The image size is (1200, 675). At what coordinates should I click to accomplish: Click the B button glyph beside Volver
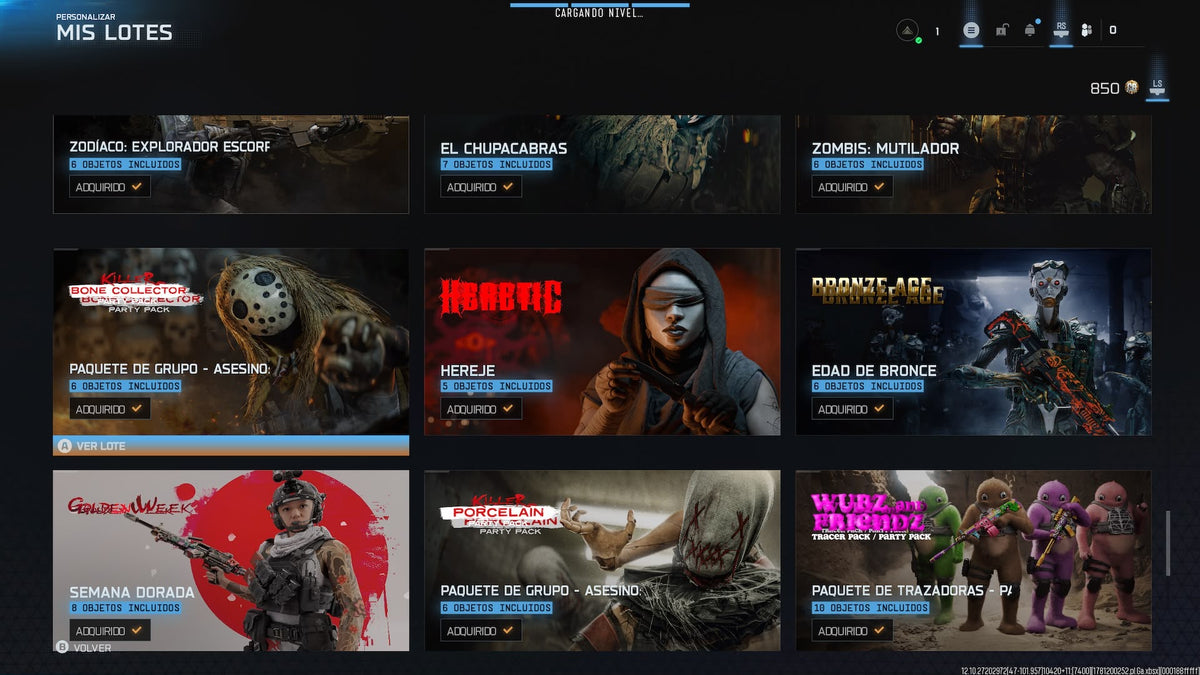coord(62,648)
